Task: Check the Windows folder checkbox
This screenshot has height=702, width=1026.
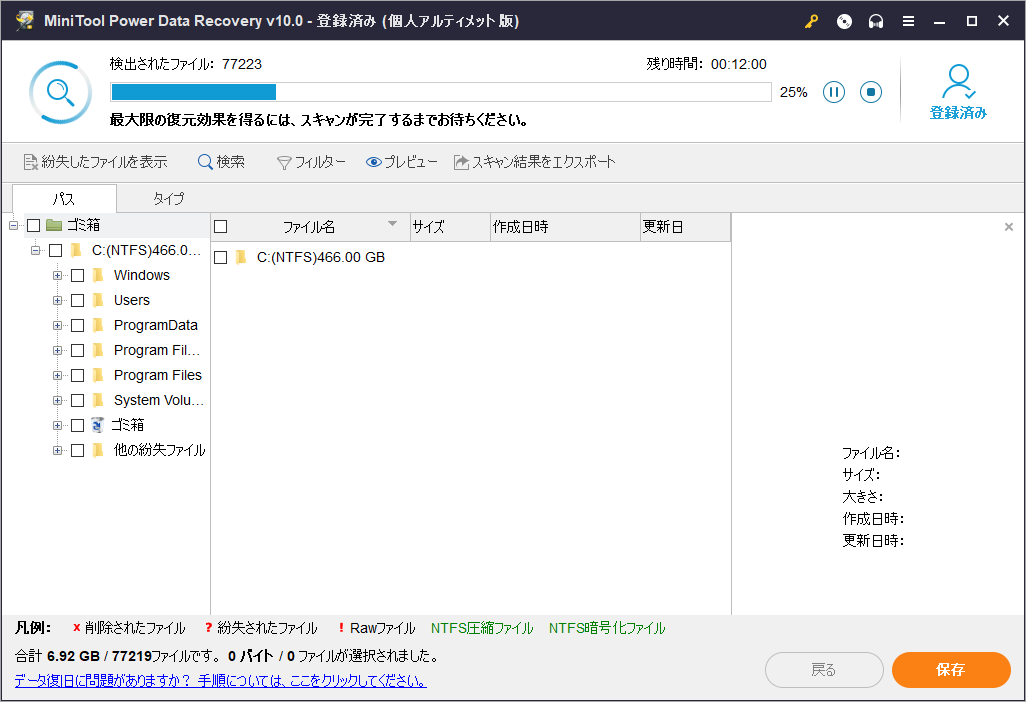Action: 78,275
